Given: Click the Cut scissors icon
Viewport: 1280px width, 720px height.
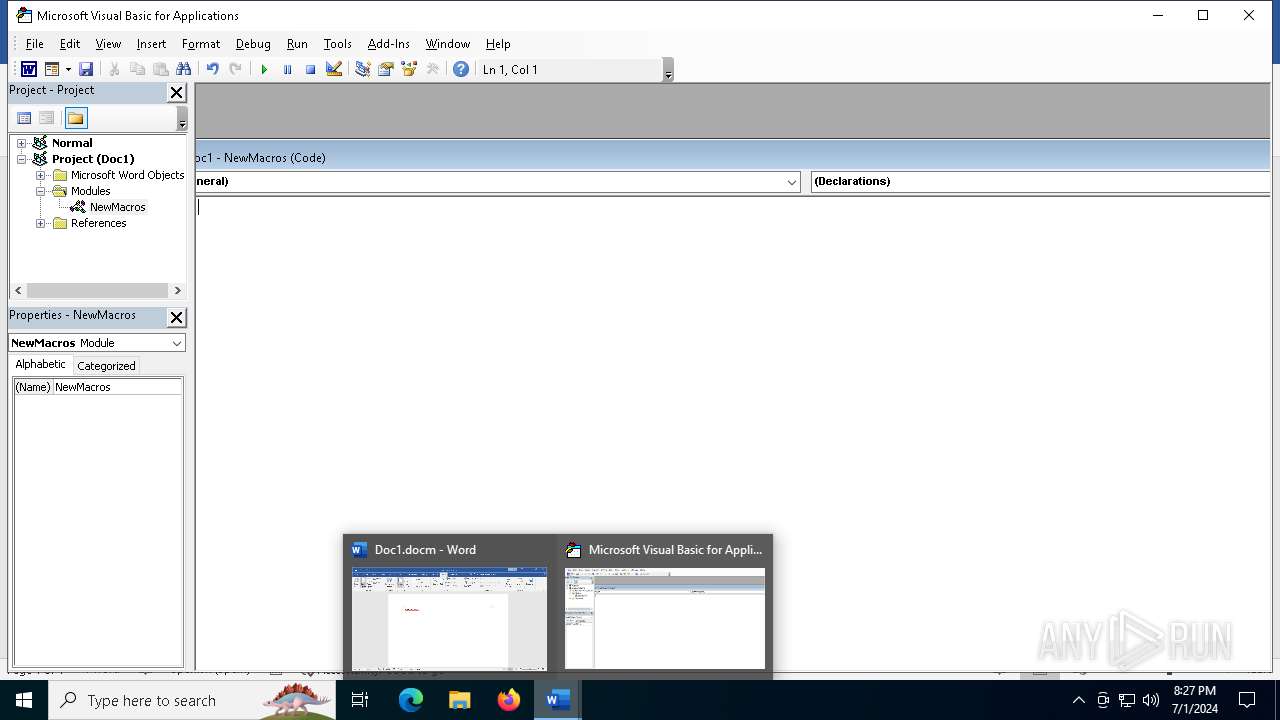Looking at the screenshot, I should (114, 69).
